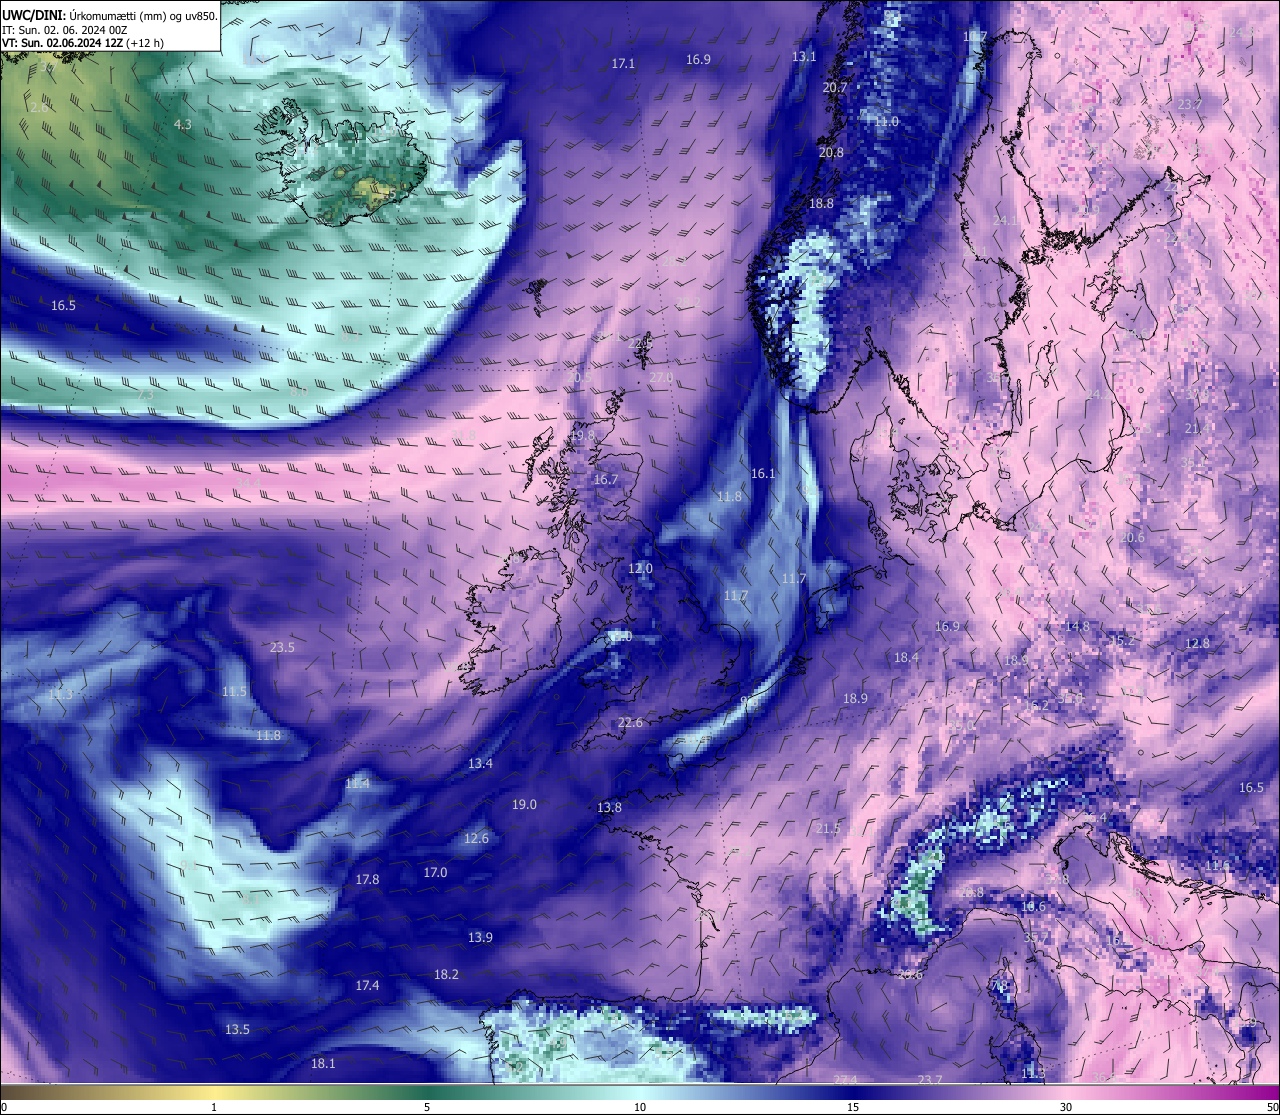
Task: Click the 18.4 value over the Netherlands
Action: click(x=906, y=658)
